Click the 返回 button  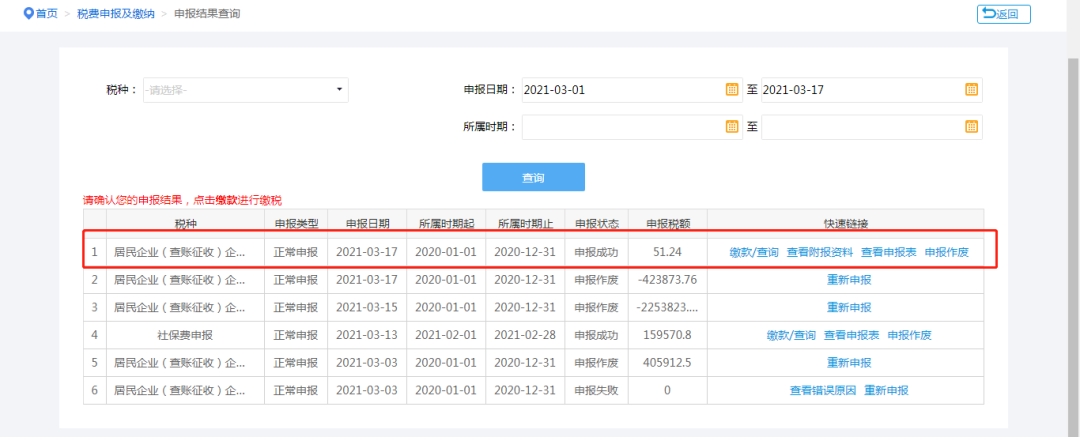pos(1004,14)
